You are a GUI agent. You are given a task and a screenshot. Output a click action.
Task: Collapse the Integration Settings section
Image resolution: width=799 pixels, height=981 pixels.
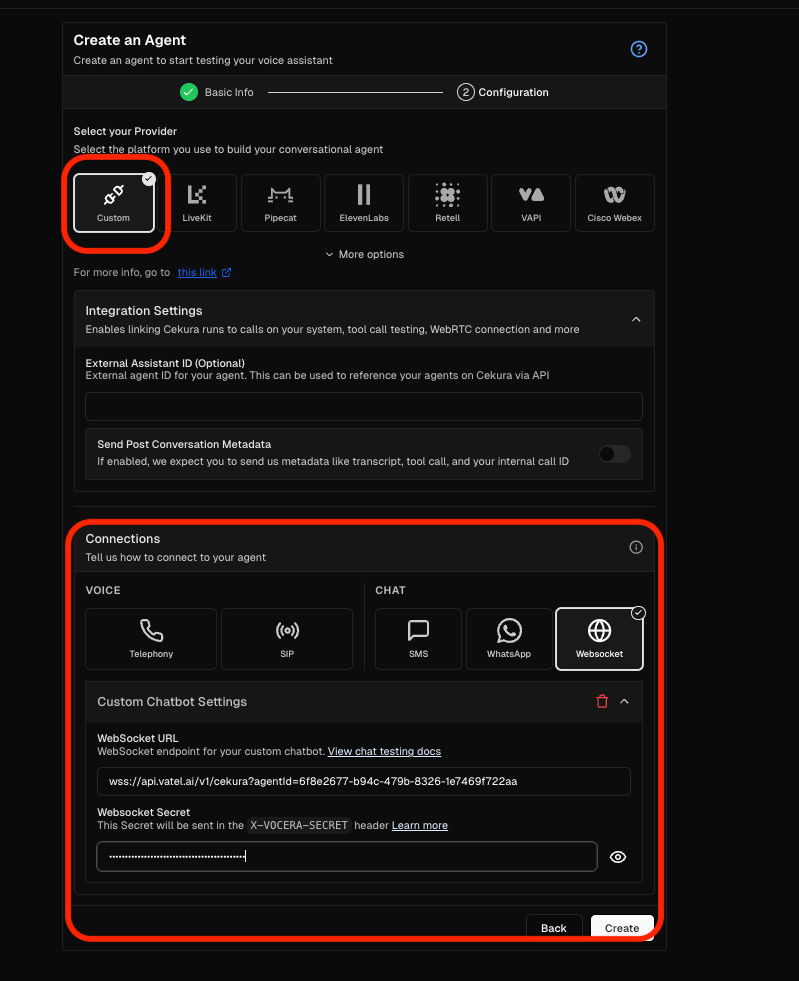pos(636,319)
